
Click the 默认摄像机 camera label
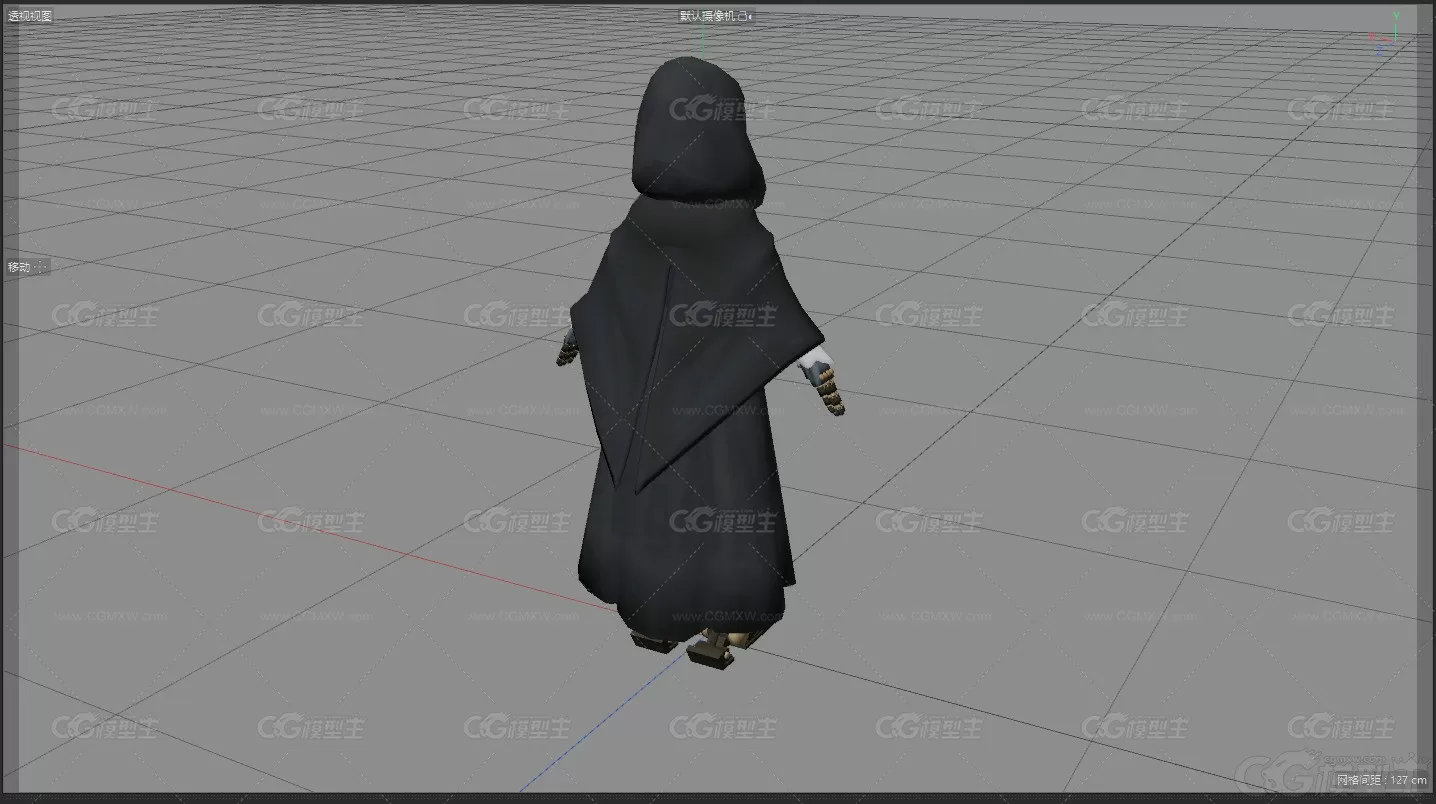[709, 16]
